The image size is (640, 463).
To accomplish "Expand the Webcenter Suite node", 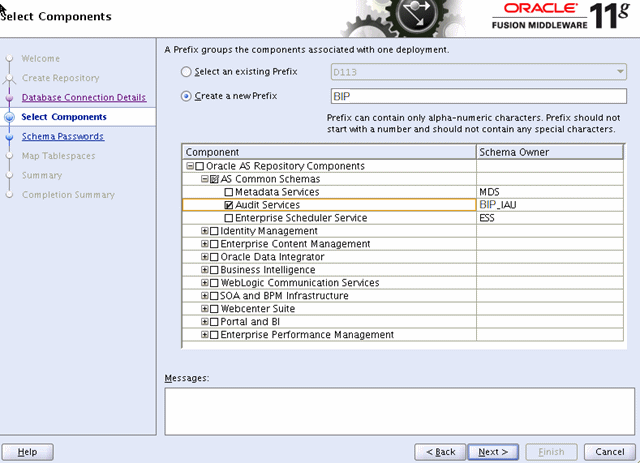I will click(x=204, y=309).
